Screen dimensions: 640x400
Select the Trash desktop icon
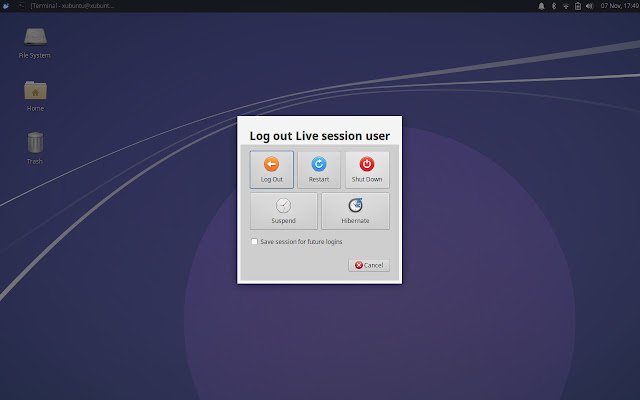[x=35, y=148]
